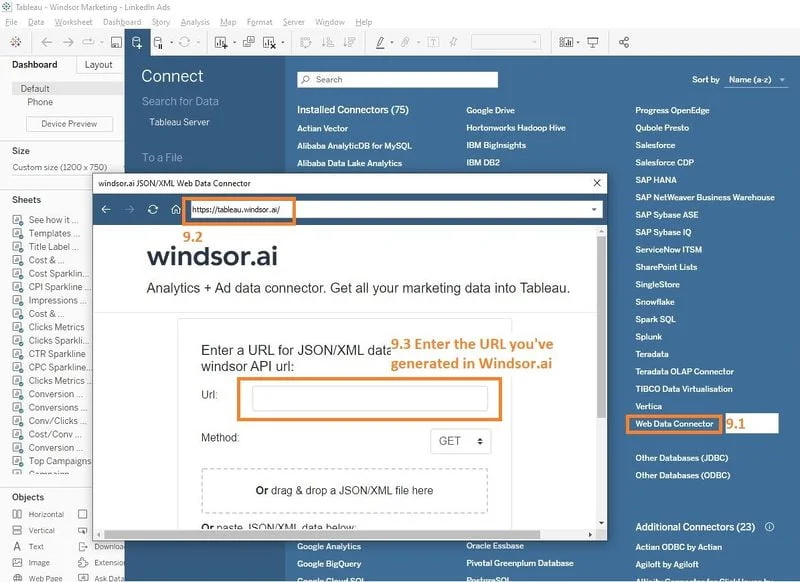Click the Clear Sheet icon
This screenshot has width=800, height=582.
click(x=269, y=42)
